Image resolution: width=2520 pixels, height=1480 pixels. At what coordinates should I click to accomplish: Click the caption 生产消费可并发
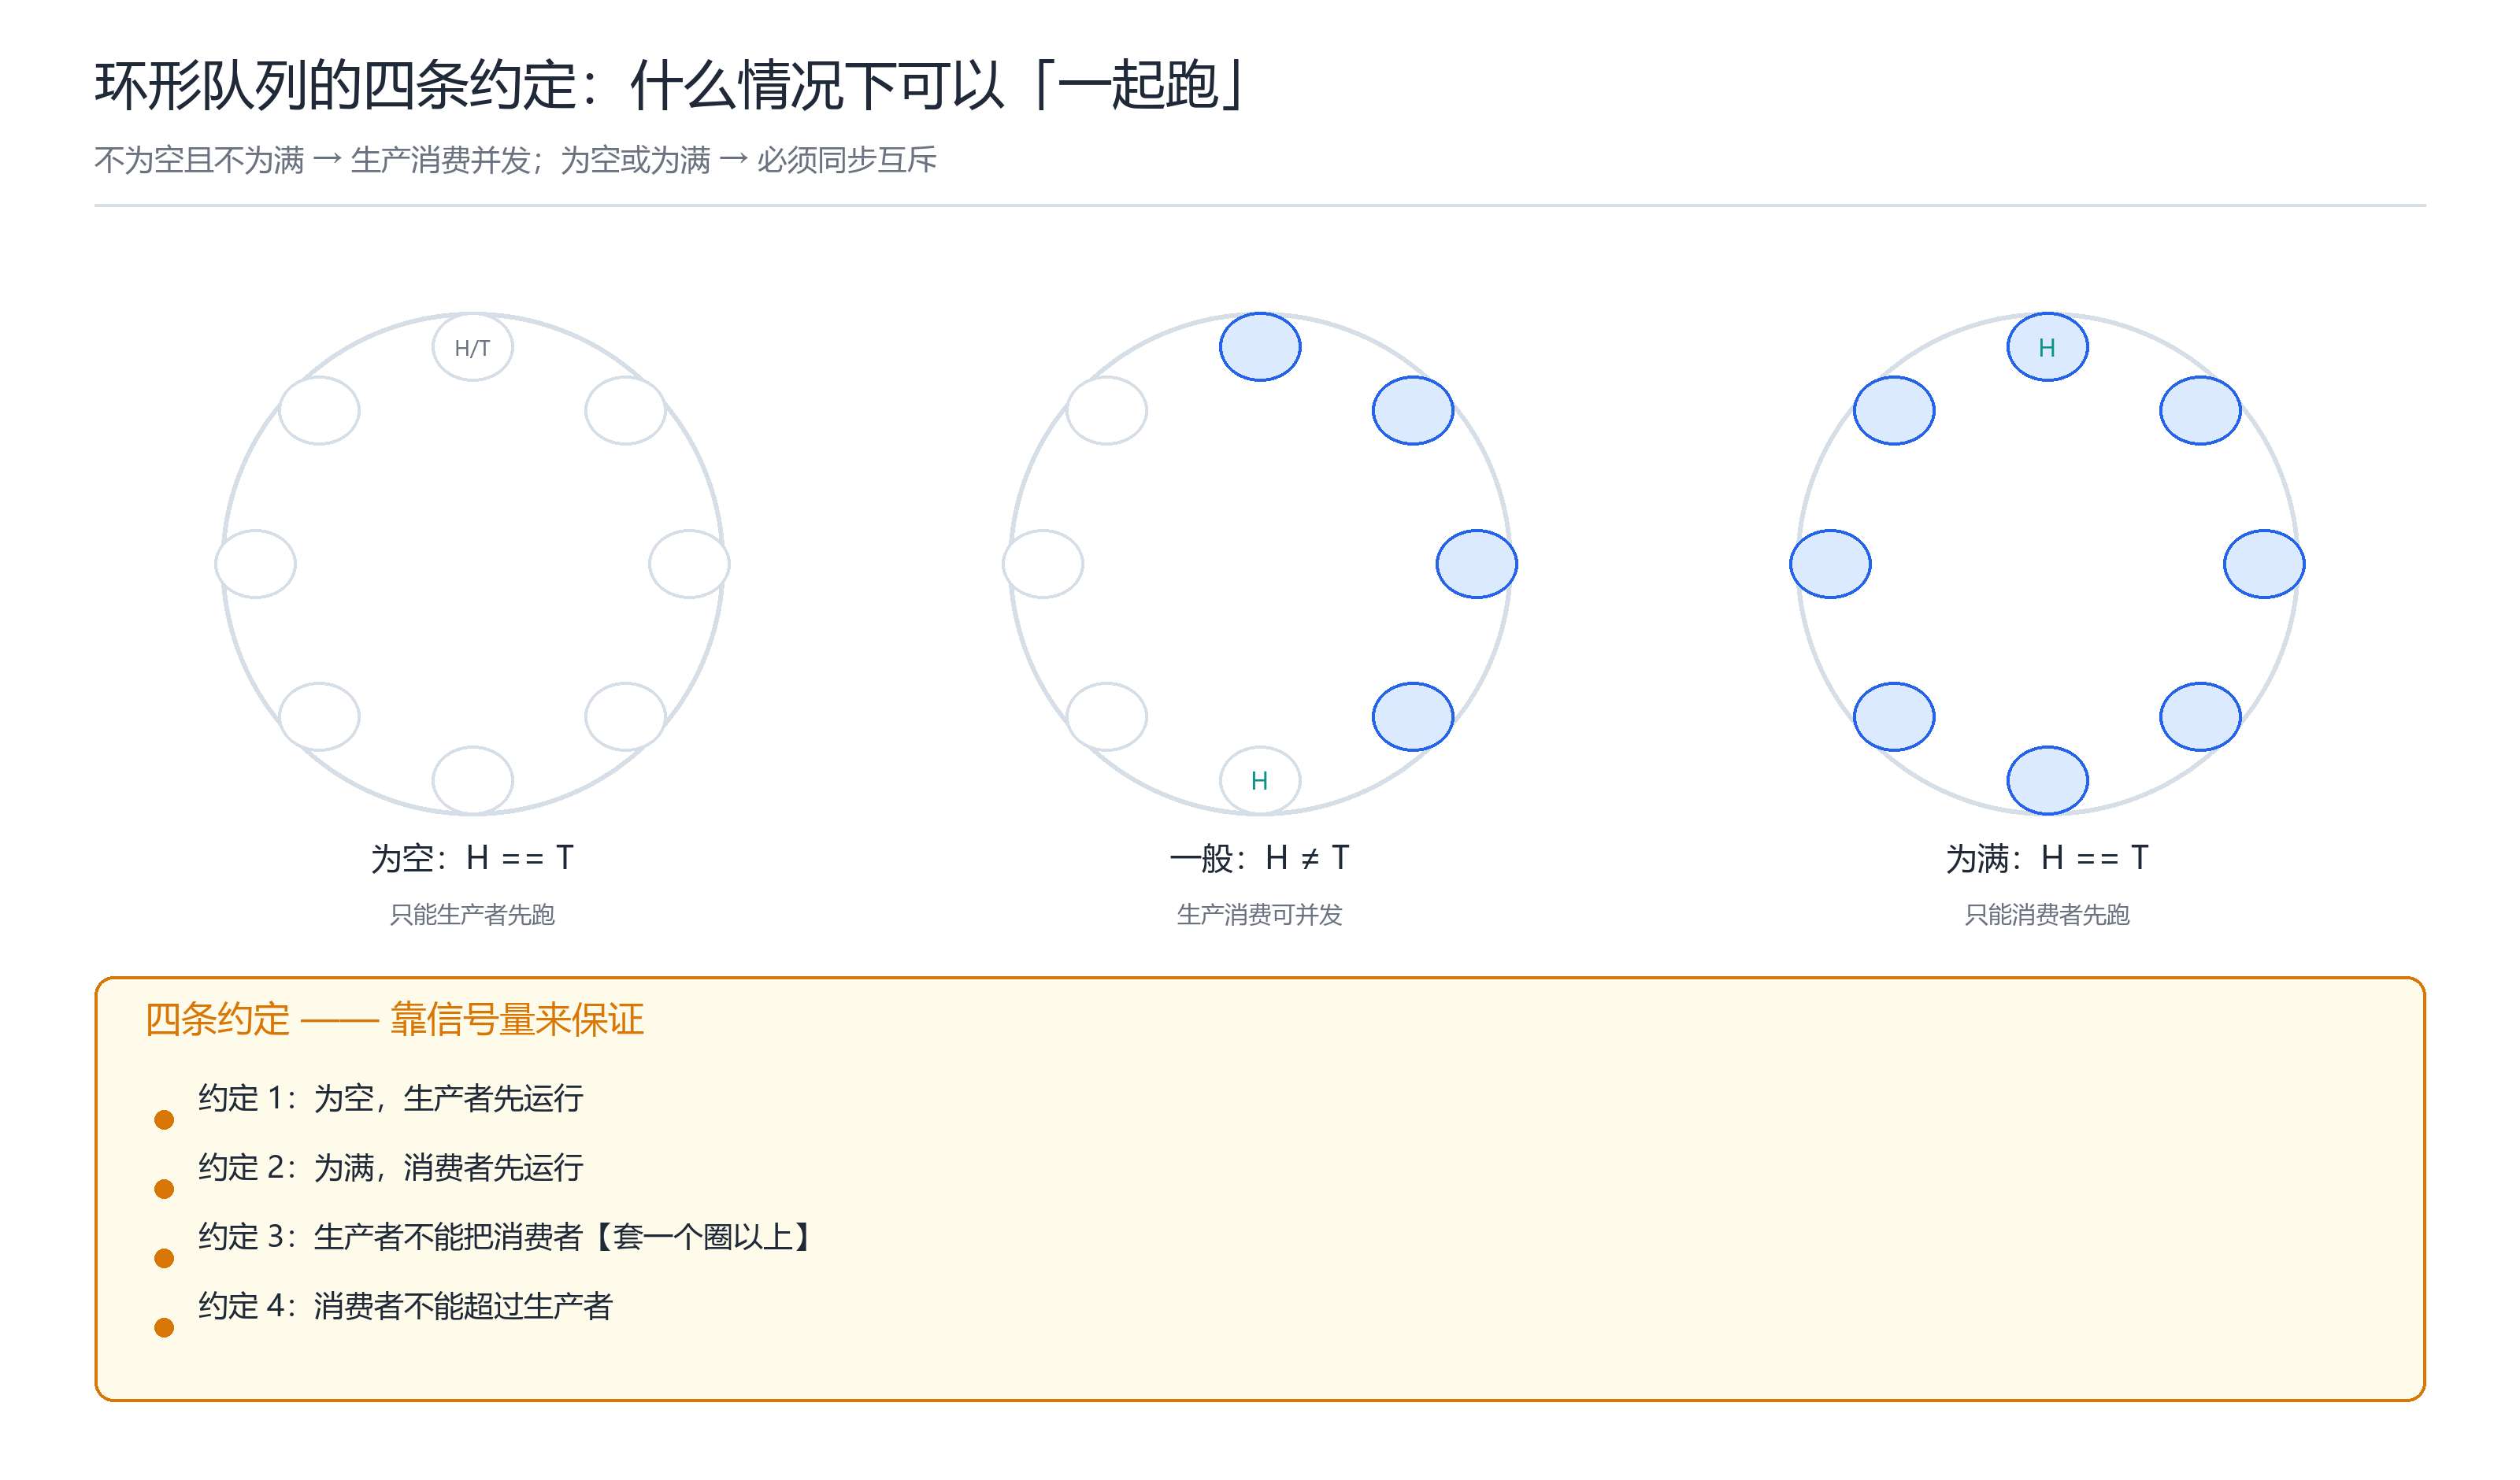point(1260,914)
